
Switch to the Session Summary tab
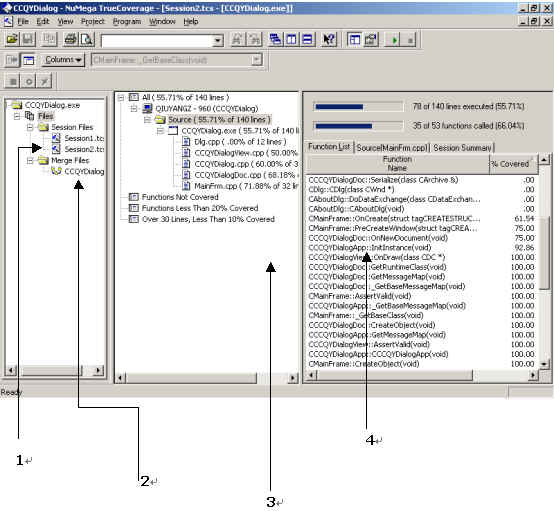462,148
